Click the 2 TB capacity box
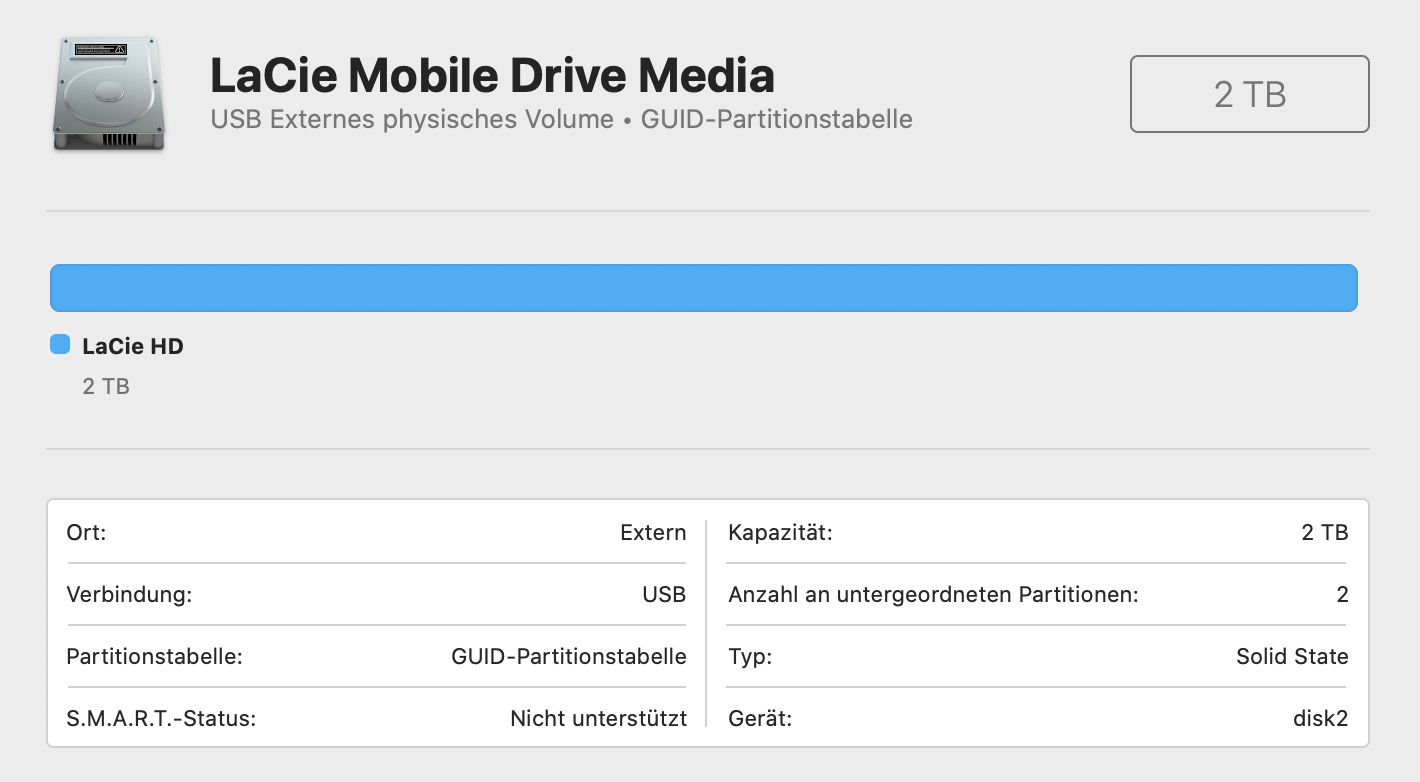 1249,94
